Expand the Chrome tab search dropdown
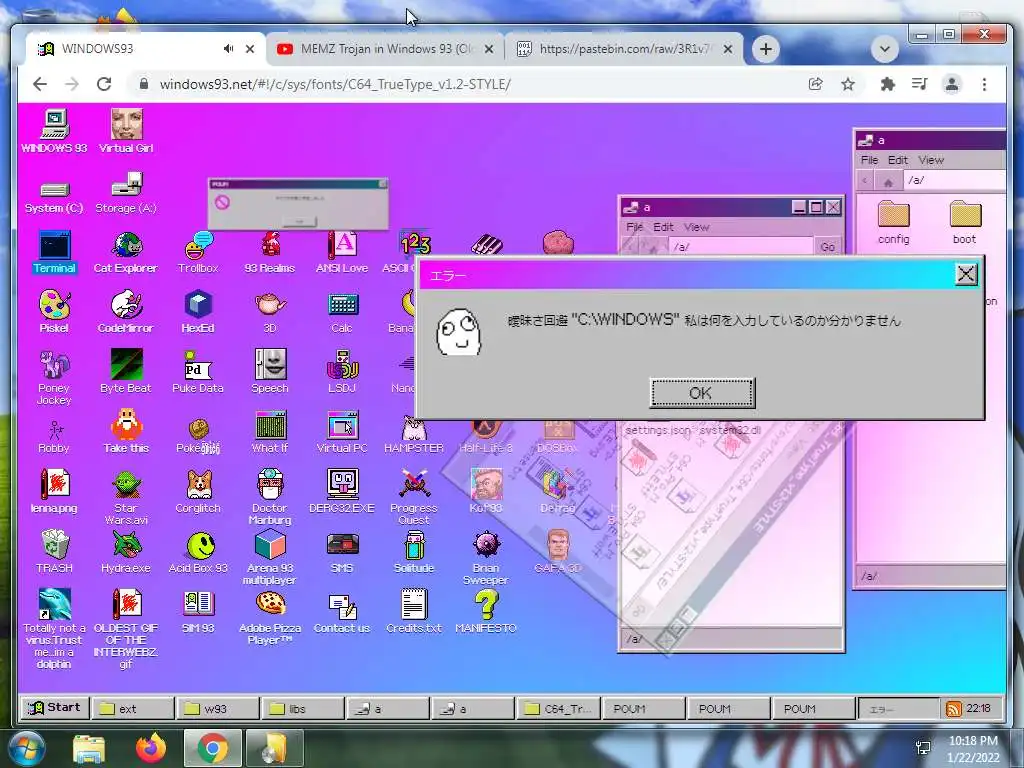Screen dimensions: 1024x768 [885, 49]
